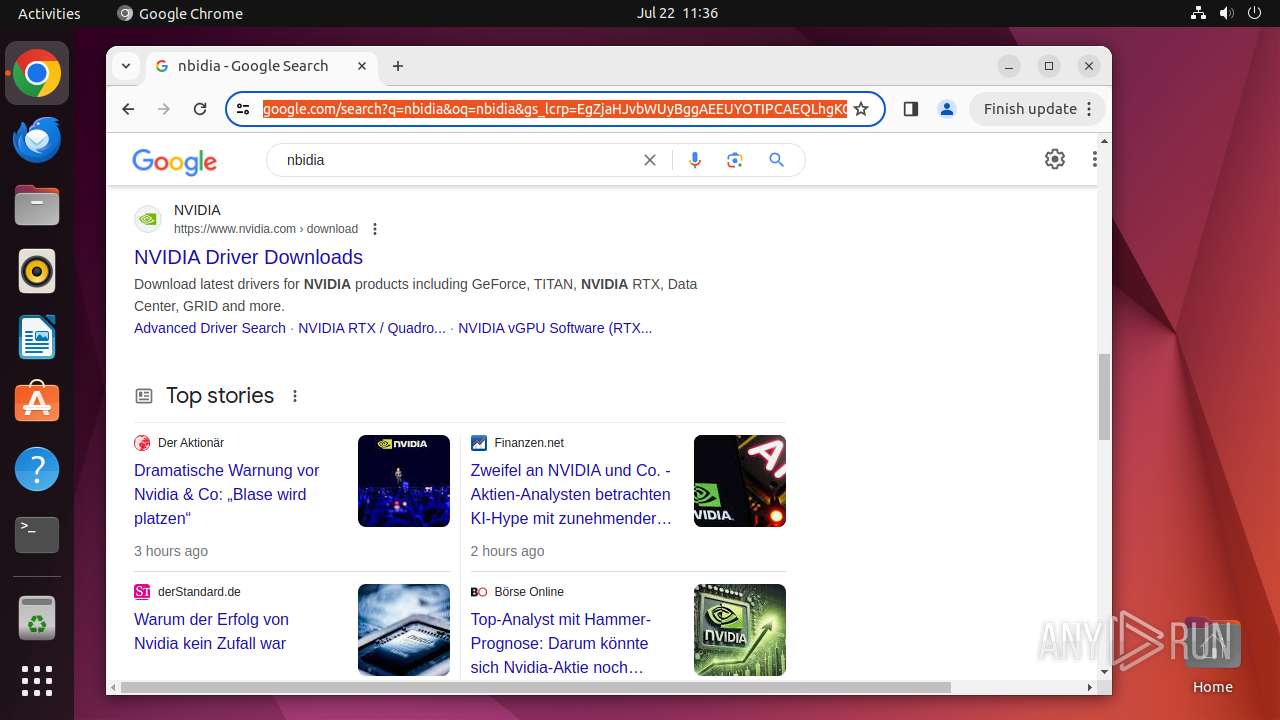This screenshot has height=720, width=1280.
Task: Click the NVIDIA site favicon in result
Action: coord(148,219)
